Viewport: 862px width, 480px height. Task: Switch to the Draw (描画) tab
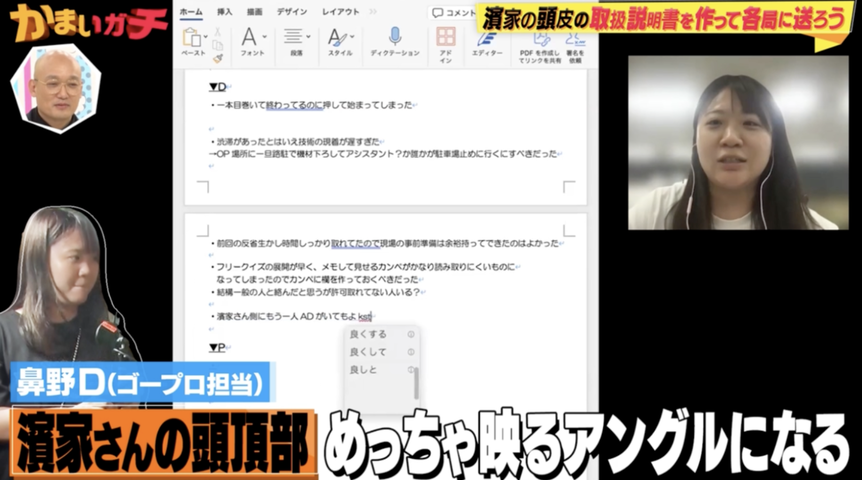pos(255,12)
